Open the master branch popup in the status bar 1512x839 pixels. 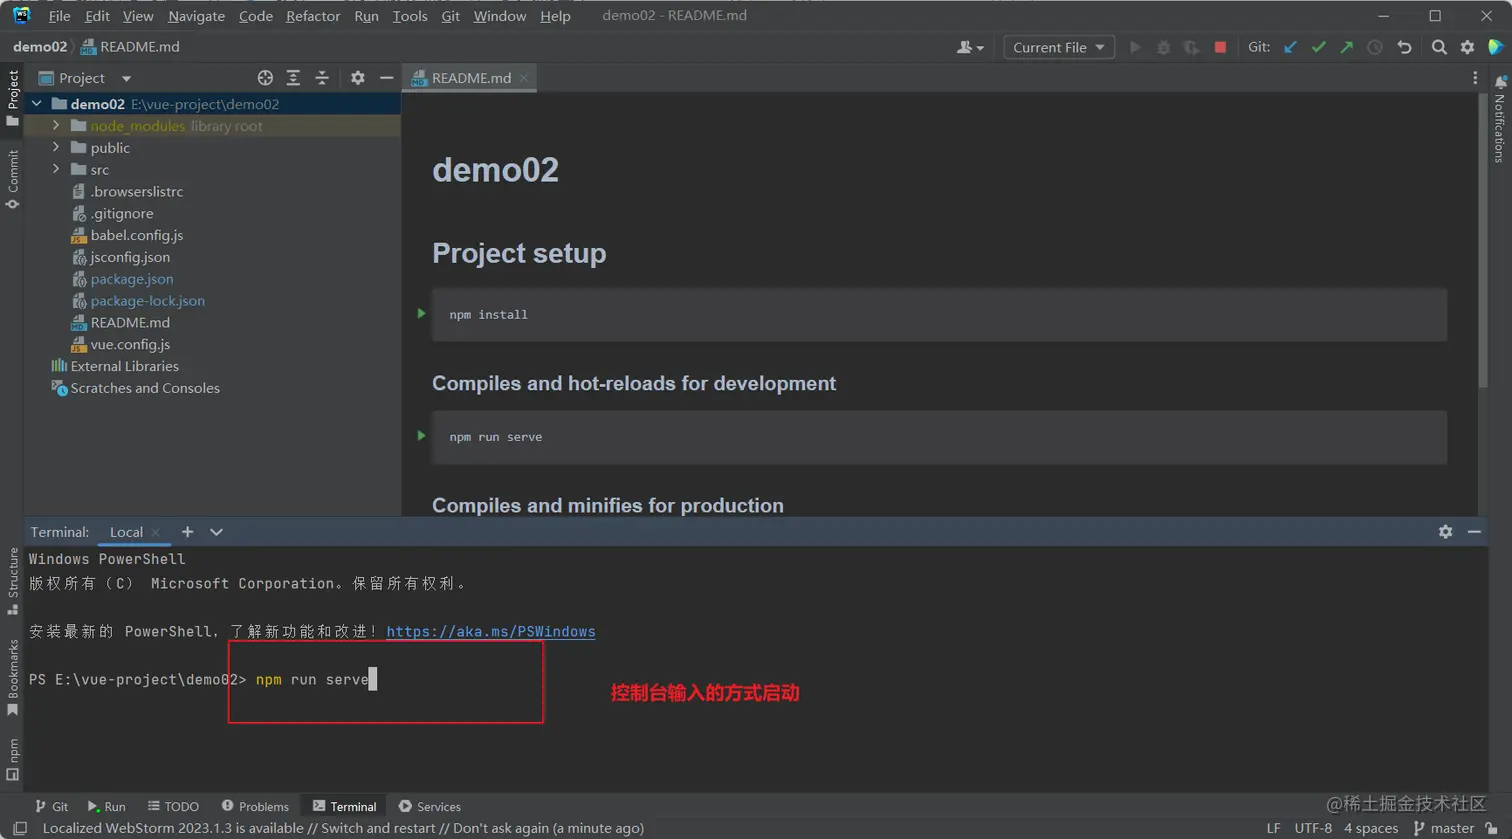pyautogui.click(x=1443, y=828)
